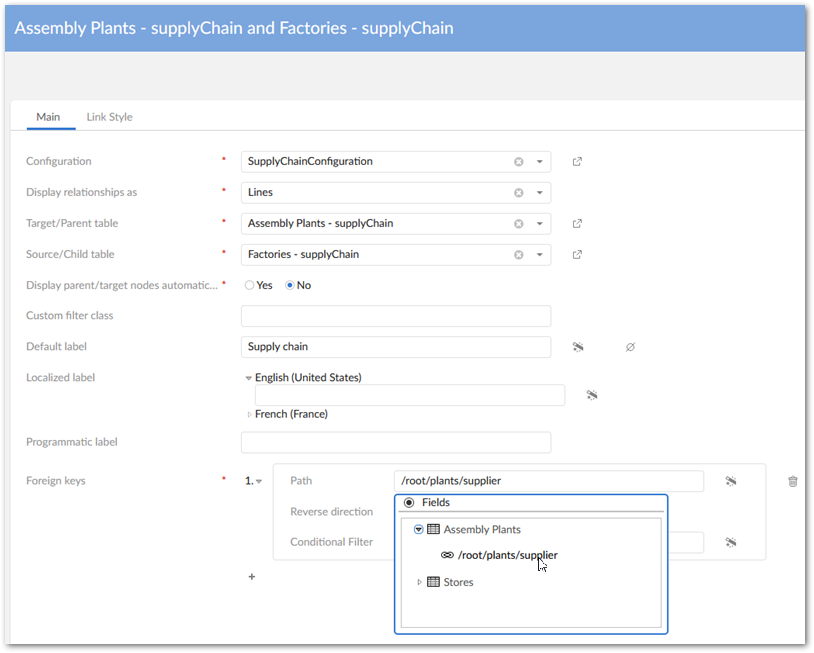This screenshot has height=653, width=814.
Task: Select the Yes radio button
Action: click(x=249, y=285)
